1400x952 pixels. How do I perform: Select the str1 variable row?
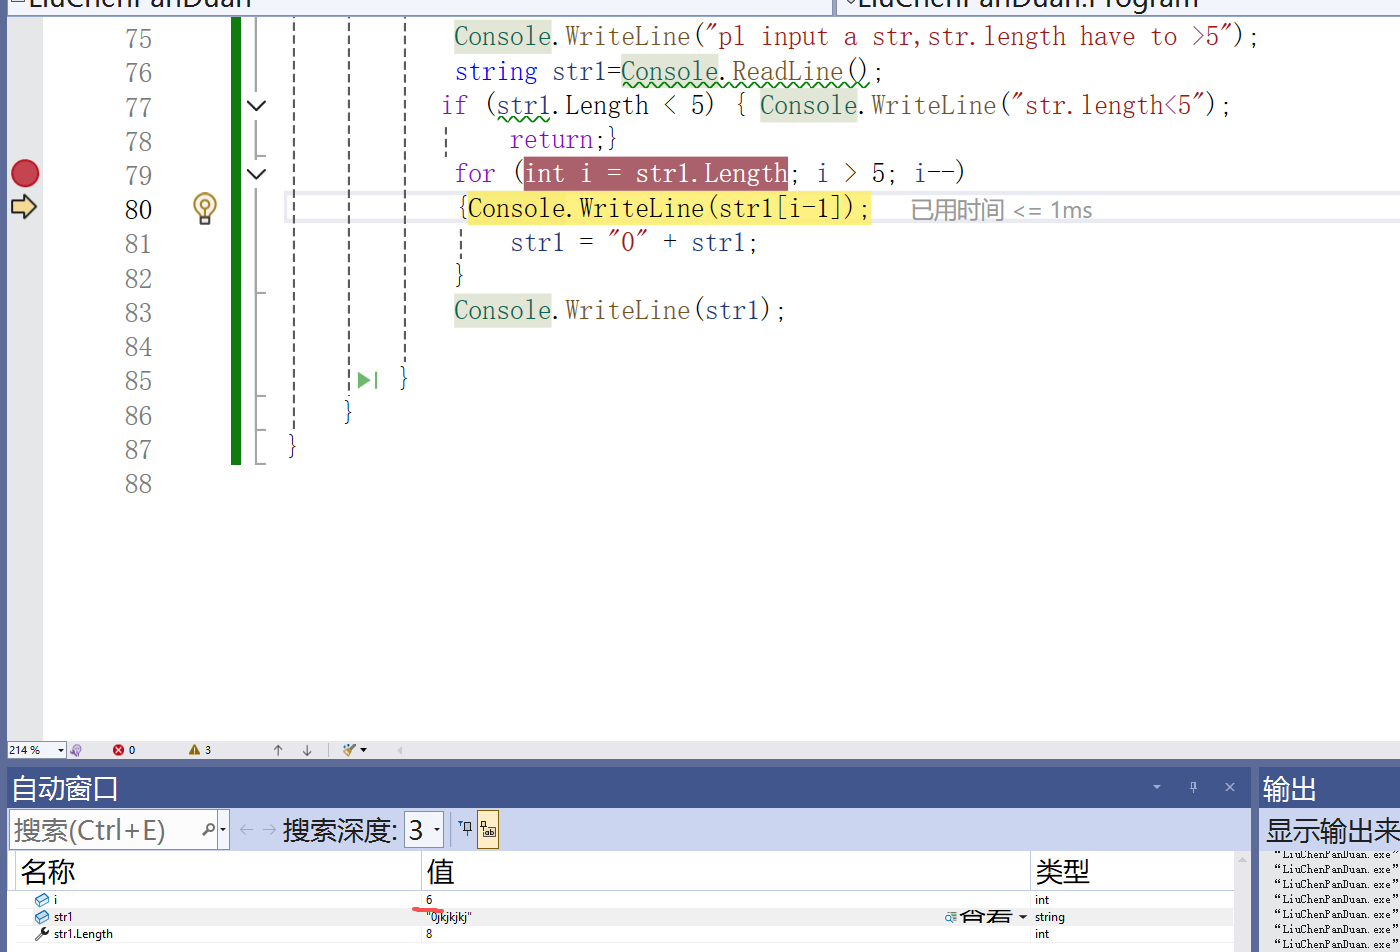point(625,917)
